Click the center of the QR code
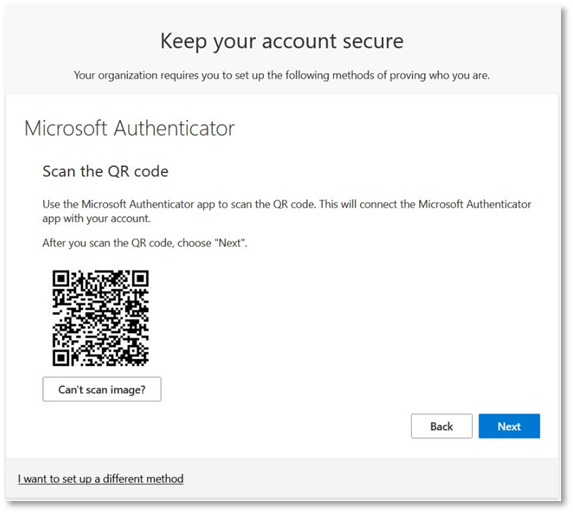The width and height of the screenshot is (573, 513). (x=100, y=318)
